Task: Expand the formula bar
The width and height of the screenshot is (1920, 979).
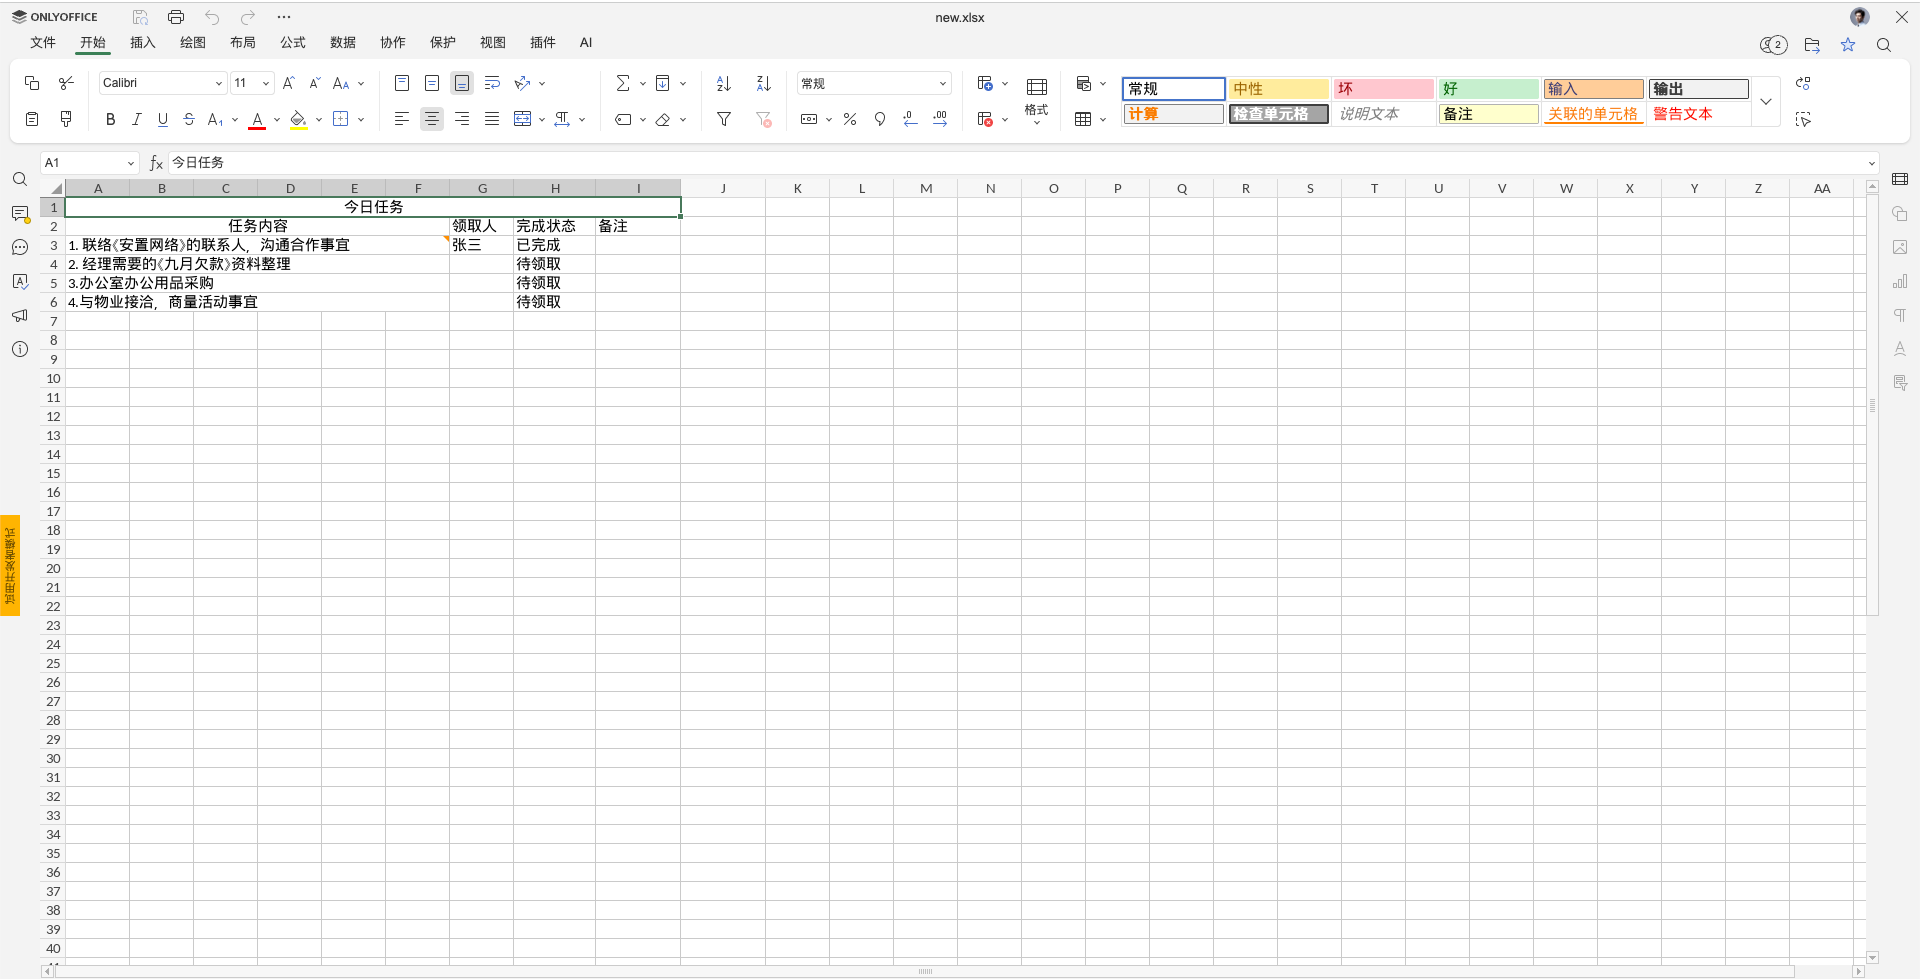Action: (1872, 163)
